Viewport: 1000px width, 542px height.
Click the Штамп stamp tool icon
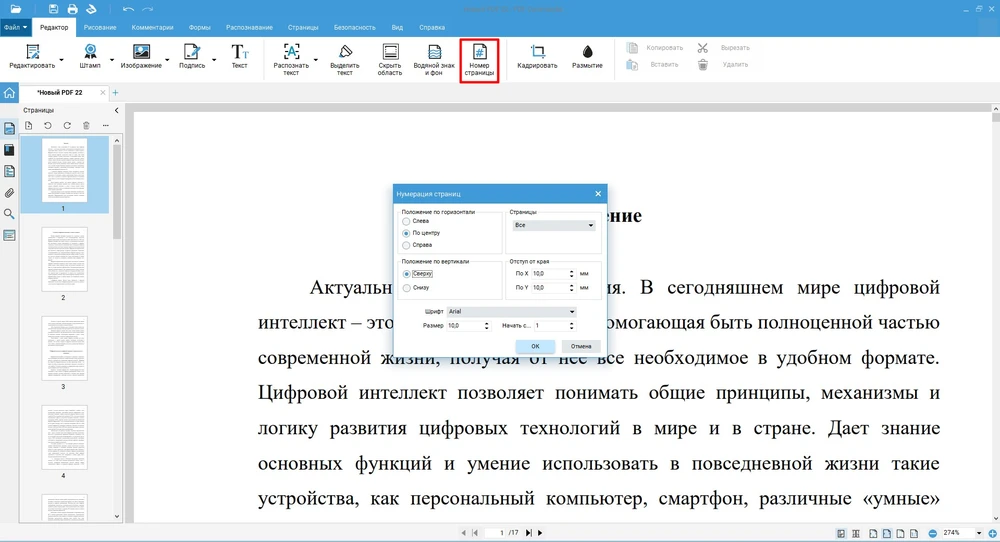(x=90, y=52)
